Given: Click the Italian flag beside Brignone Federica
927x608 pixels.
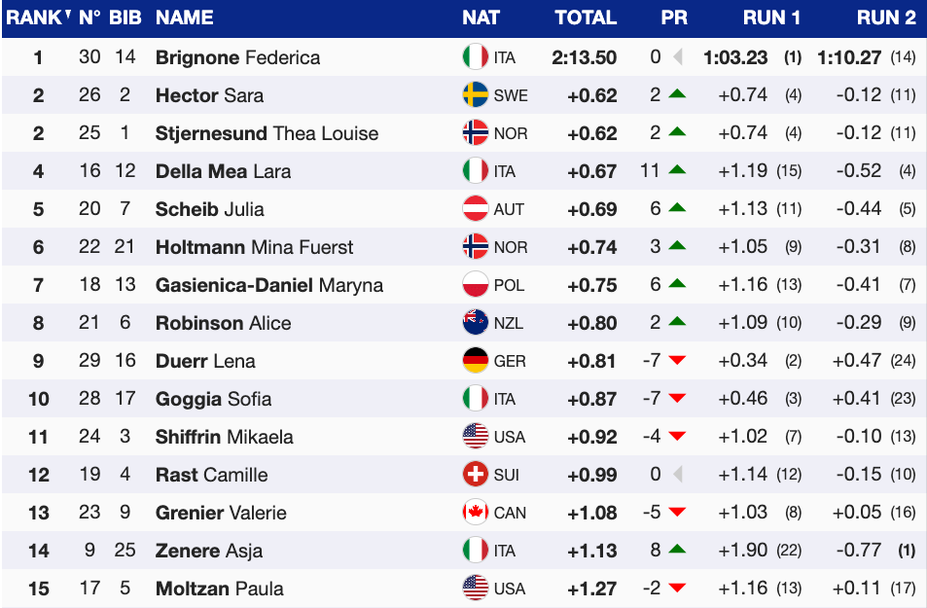Looking at the screenshot, I should click(475, 58).
